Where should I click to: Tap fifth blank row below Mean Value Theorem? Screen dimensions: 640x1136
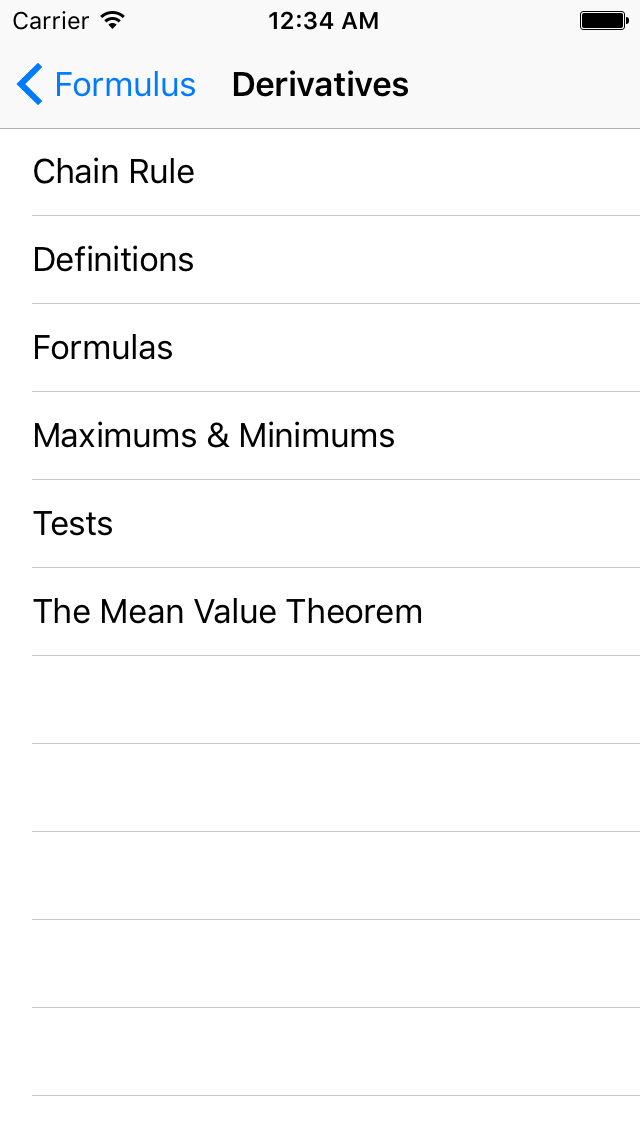coord(320,1052)
